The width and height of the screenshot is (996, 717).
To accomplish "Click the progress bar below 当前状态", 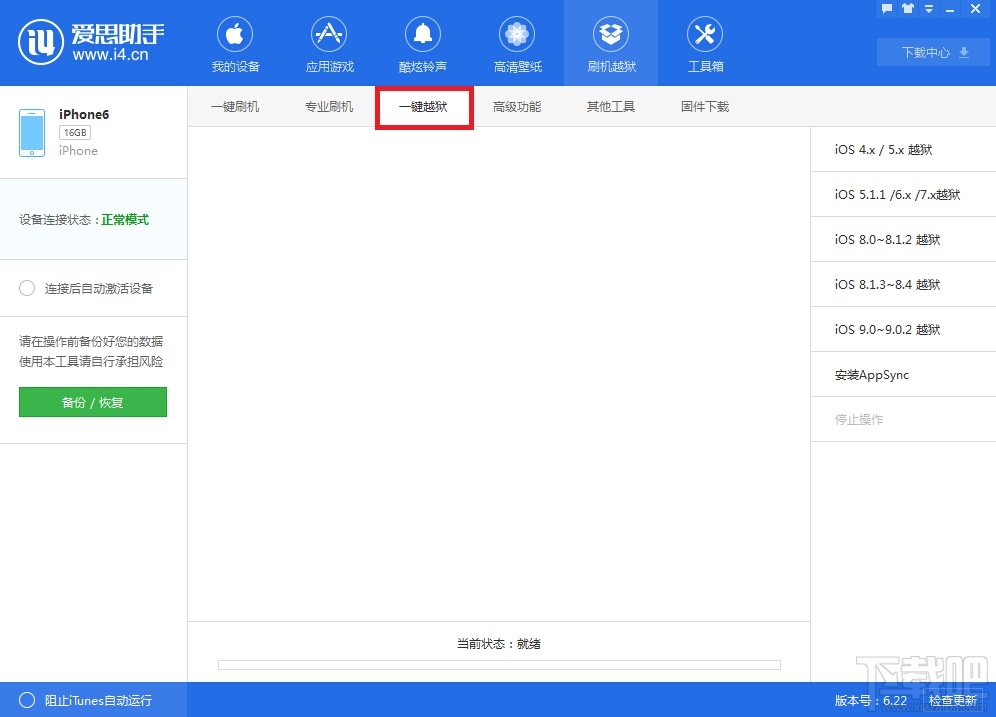I will 498,664.
